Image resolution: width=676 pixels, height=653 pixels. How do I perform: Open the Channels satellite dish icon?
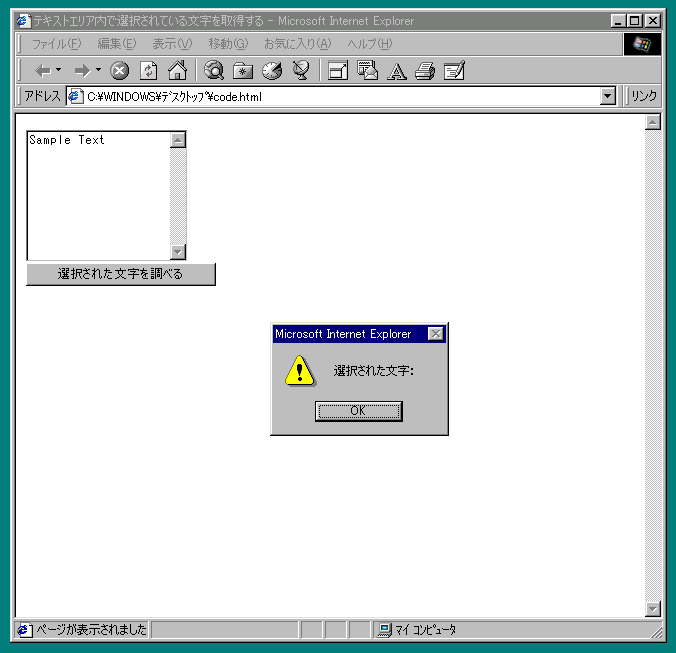point(301,70)
